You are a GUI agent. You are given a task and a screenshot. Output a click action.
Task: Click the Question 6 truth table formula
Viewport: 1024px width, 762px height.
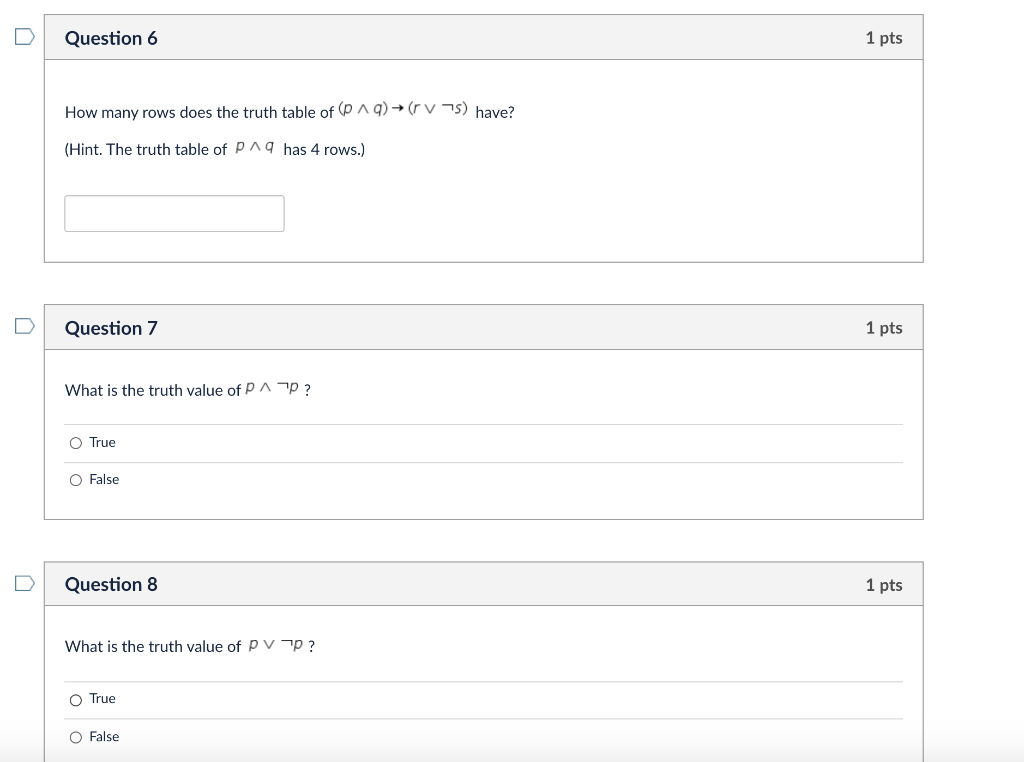point(404,110)
